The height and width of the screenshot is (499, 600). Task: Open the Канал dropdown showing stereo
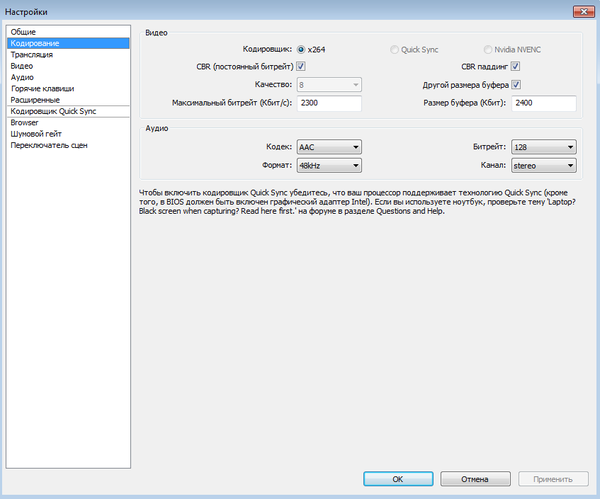click(x=544, y=165)
